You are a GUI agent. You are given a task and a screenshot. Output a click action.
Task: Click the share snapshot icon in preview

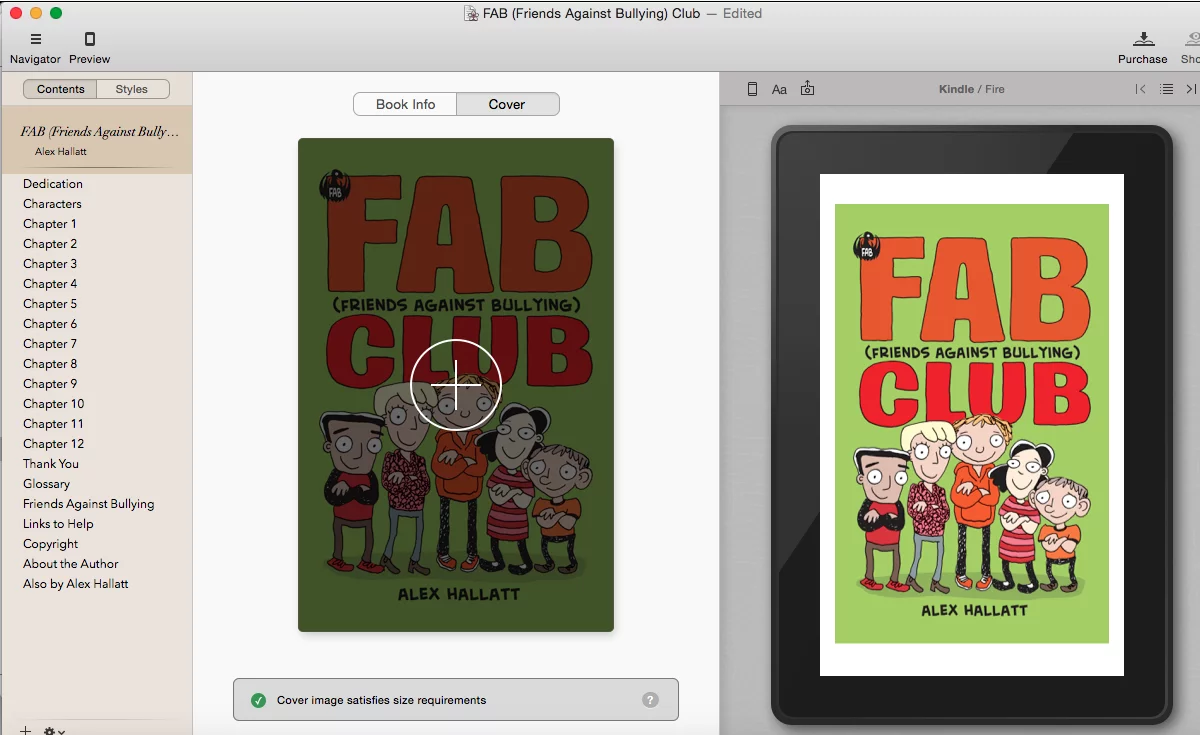(807, 89)
